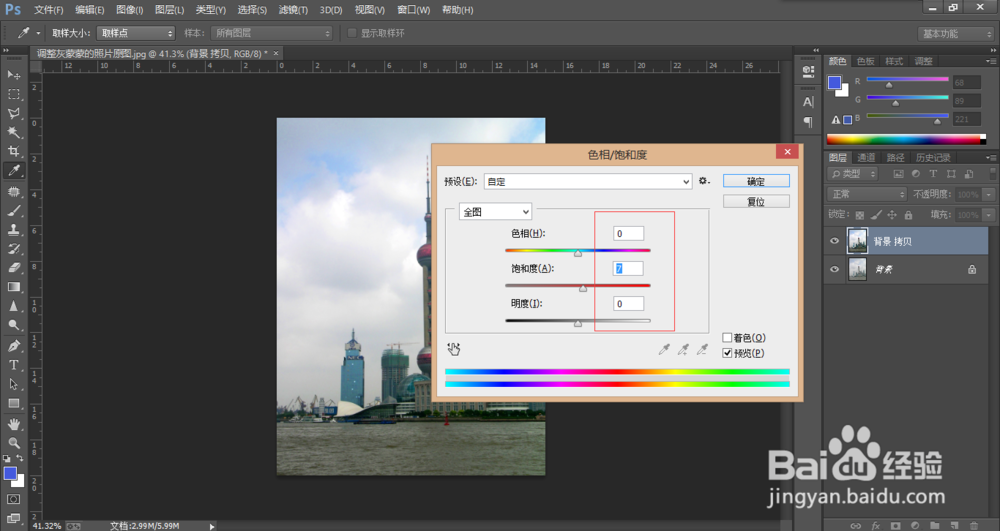Select the Healing Brush tool
The width and height of the screenshot is (1000, 531).
(x=13, y=191)
